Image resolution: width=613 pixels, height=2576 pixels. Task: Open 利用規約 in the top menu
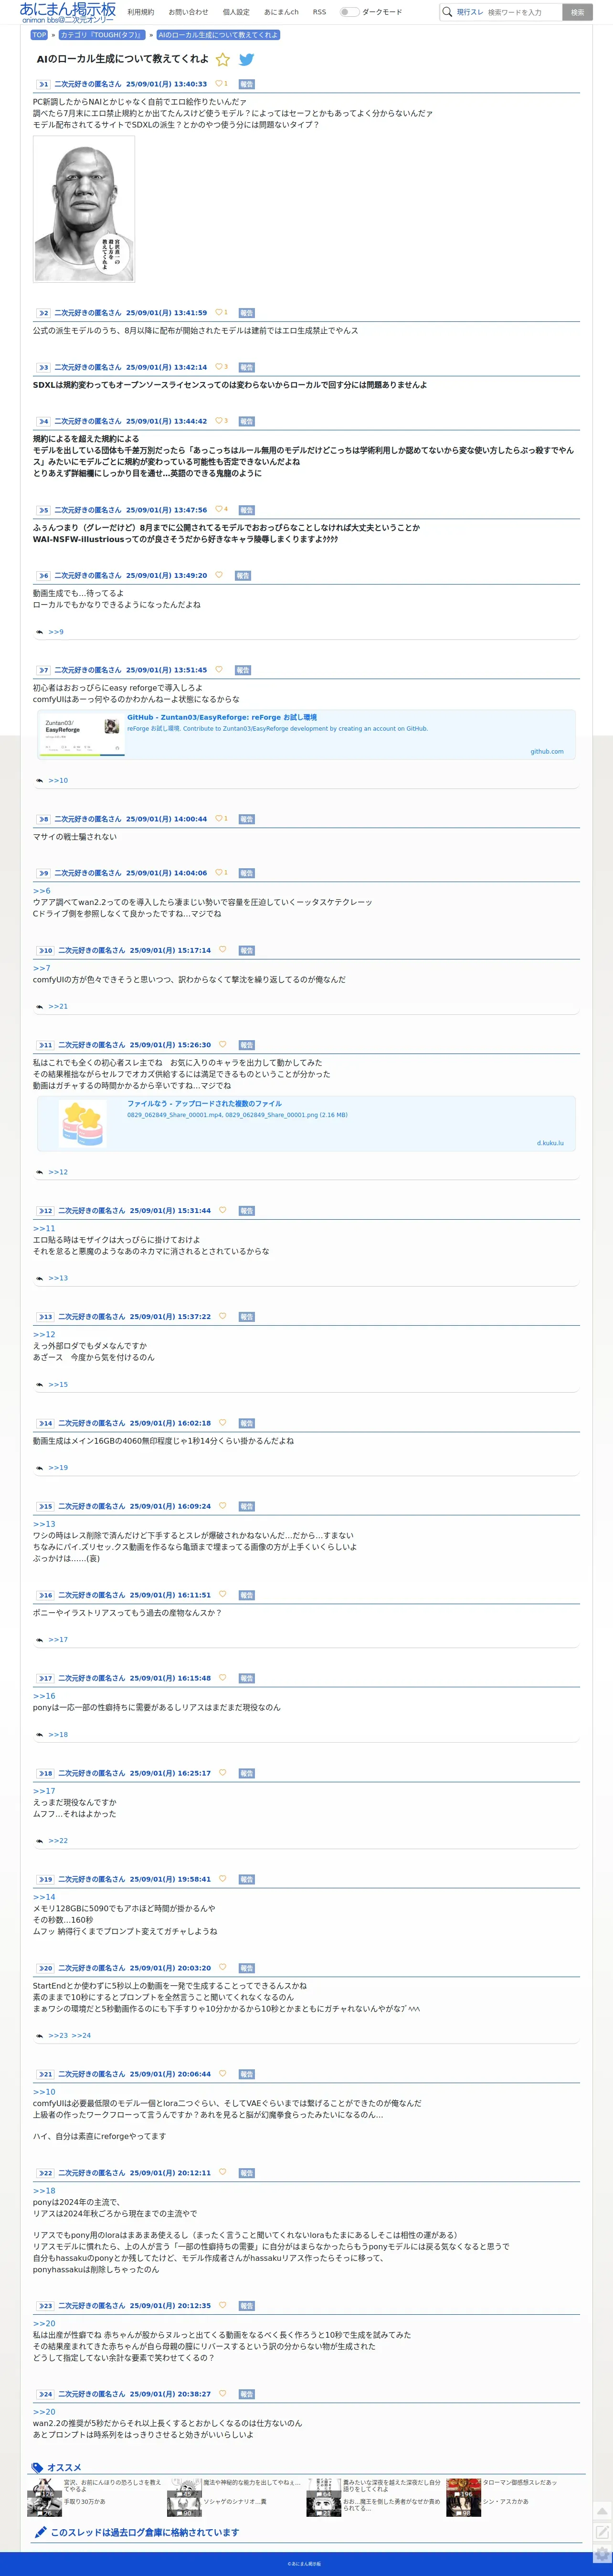click(141, 12)
